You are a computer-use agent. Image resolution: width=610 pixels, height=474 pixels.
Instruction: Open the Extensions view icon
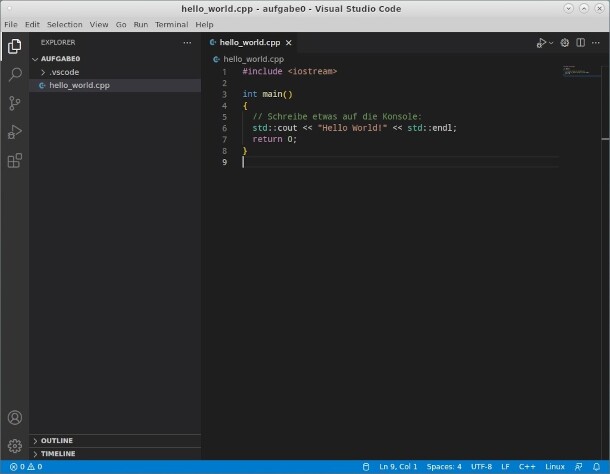pos(14,160)
